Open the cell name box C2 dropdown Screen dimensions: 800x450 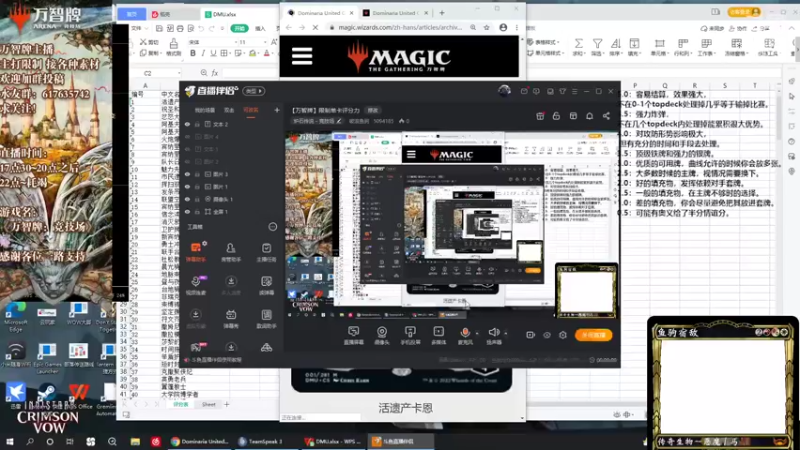click(179, 73)
